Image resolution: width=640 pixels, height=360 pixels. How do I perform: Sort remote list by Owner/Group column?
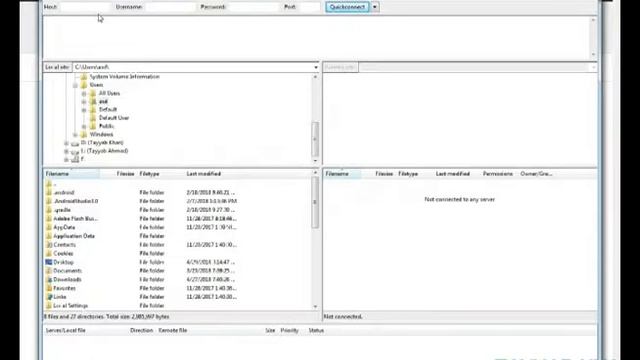[x=536, y=174]
